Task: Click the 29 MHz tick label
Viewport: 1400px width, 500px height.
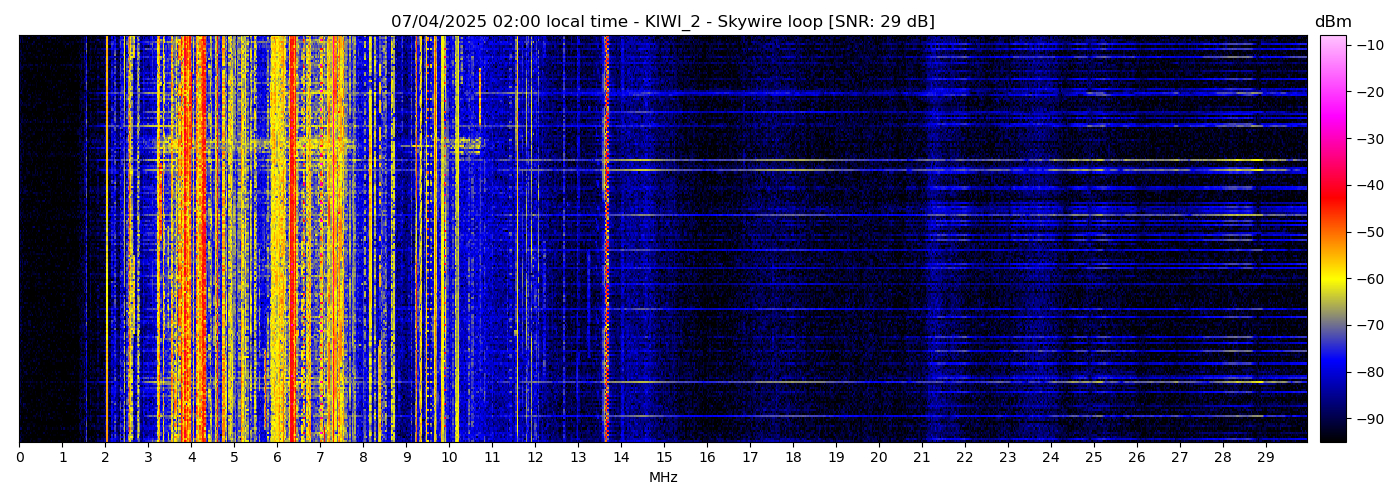Action: coord(1265,457)
